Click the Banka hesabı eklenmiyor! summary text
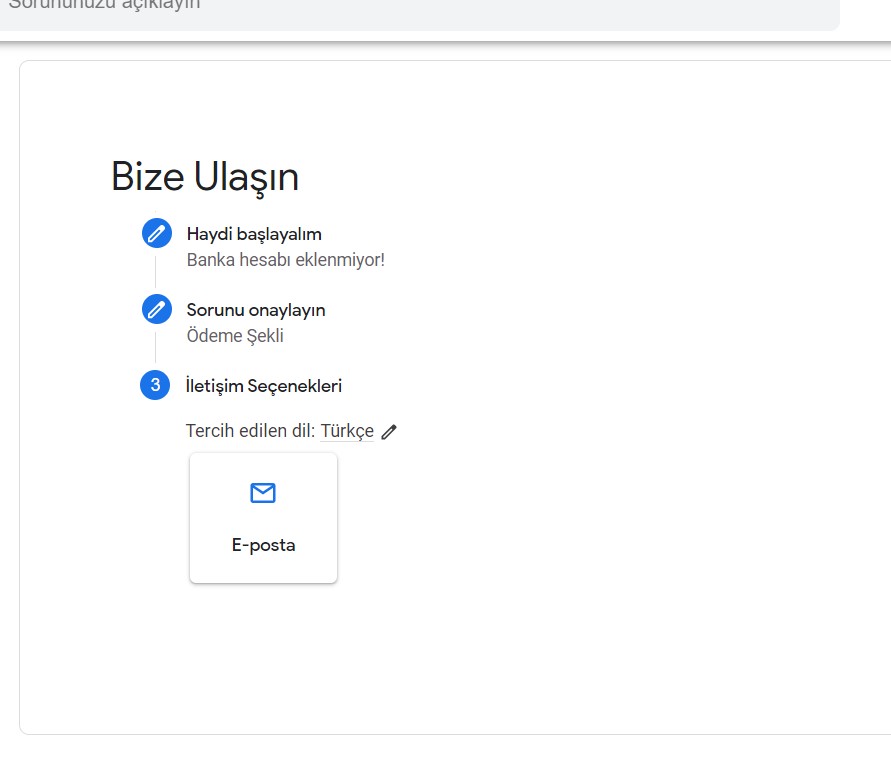This screenshot has height=768, width=891. coord(286,260)
